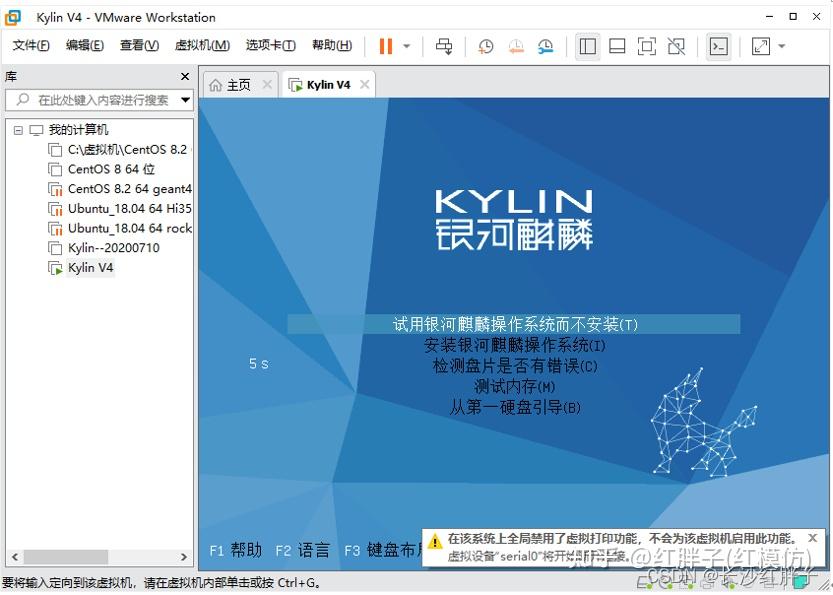Click the pause virtual machine icon
833x595 pixels.
[386, 46]
